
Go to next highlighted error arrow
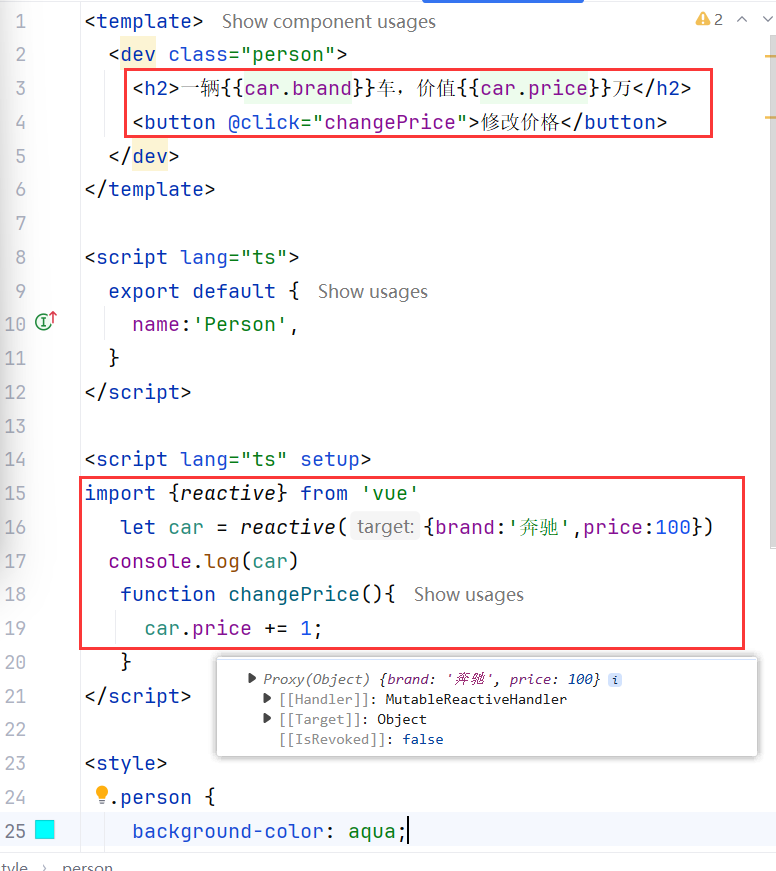tap(768, 19)
